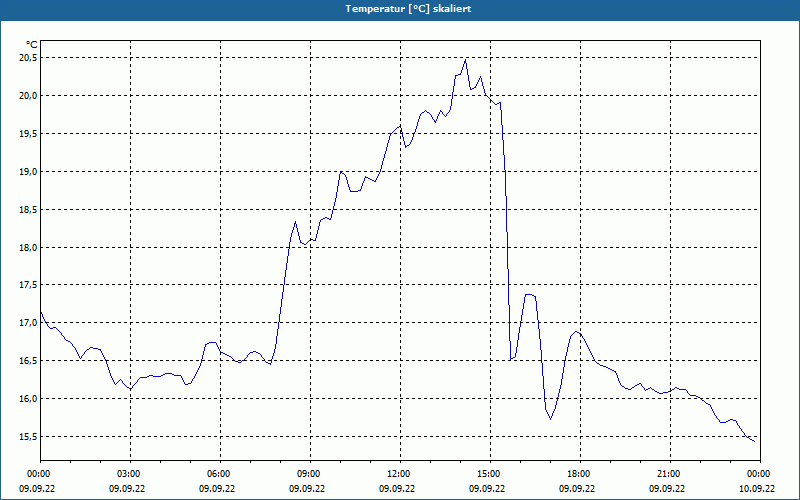Viewport: 800px width, 500px height.
Task: Click the 10.09.22 date label
Action: tap(757, 488)
